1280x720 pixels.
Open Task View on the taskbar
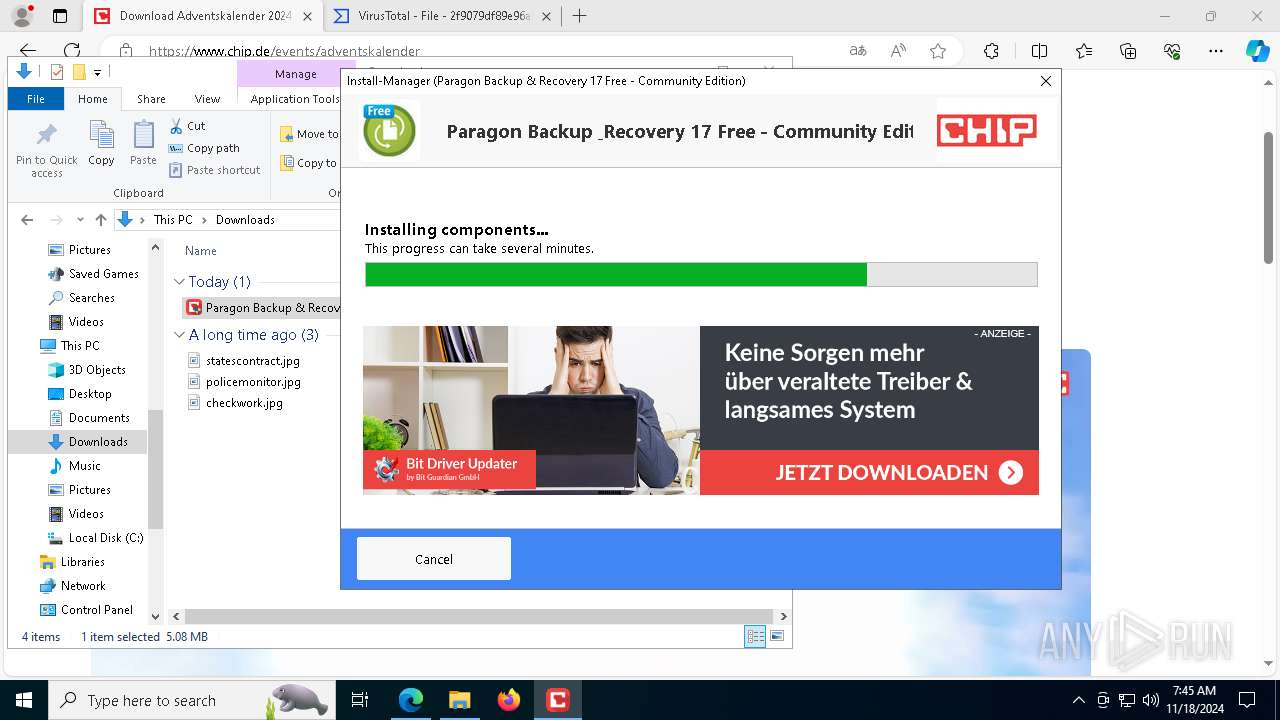(x=360, y=700)
